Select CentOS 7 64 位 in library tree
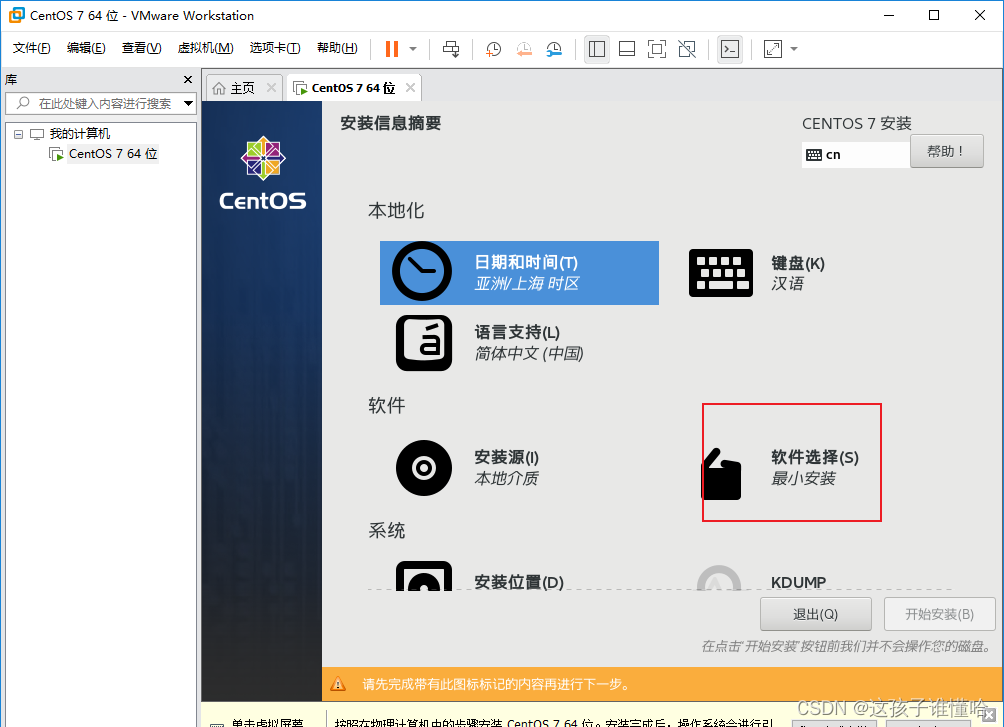The image size is (1004, 727). point(113,154)
